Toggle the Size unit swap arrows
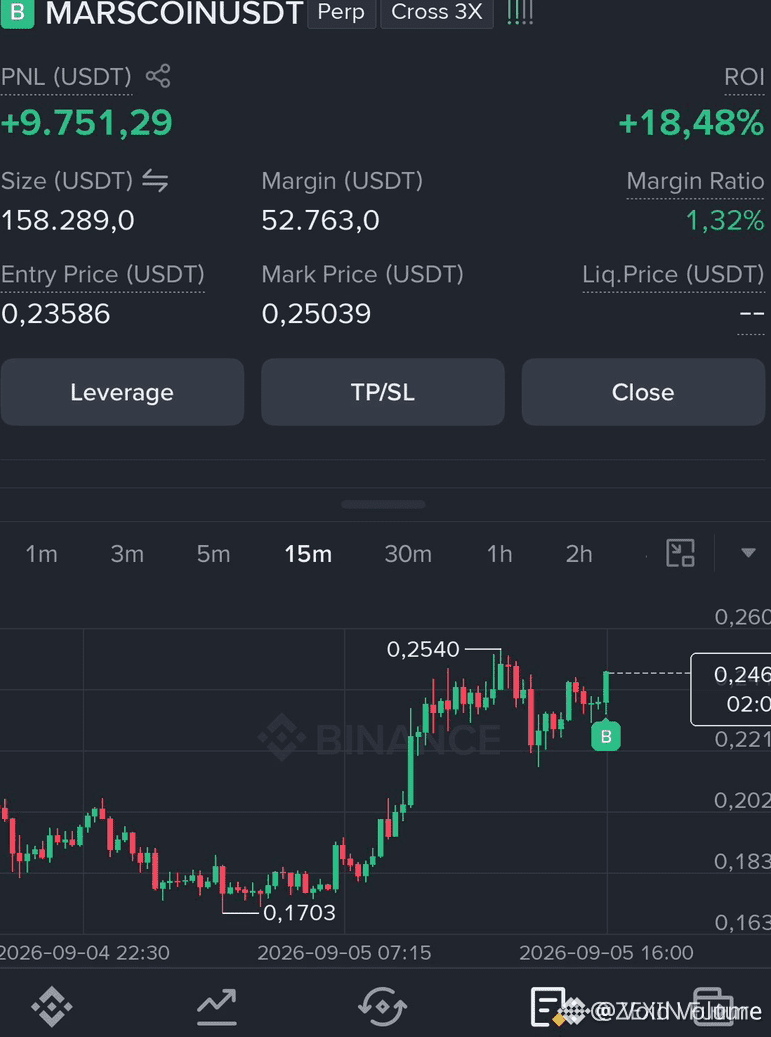Image resolution: width=771 pixels, height=1037 pixels. click(155, 181)
